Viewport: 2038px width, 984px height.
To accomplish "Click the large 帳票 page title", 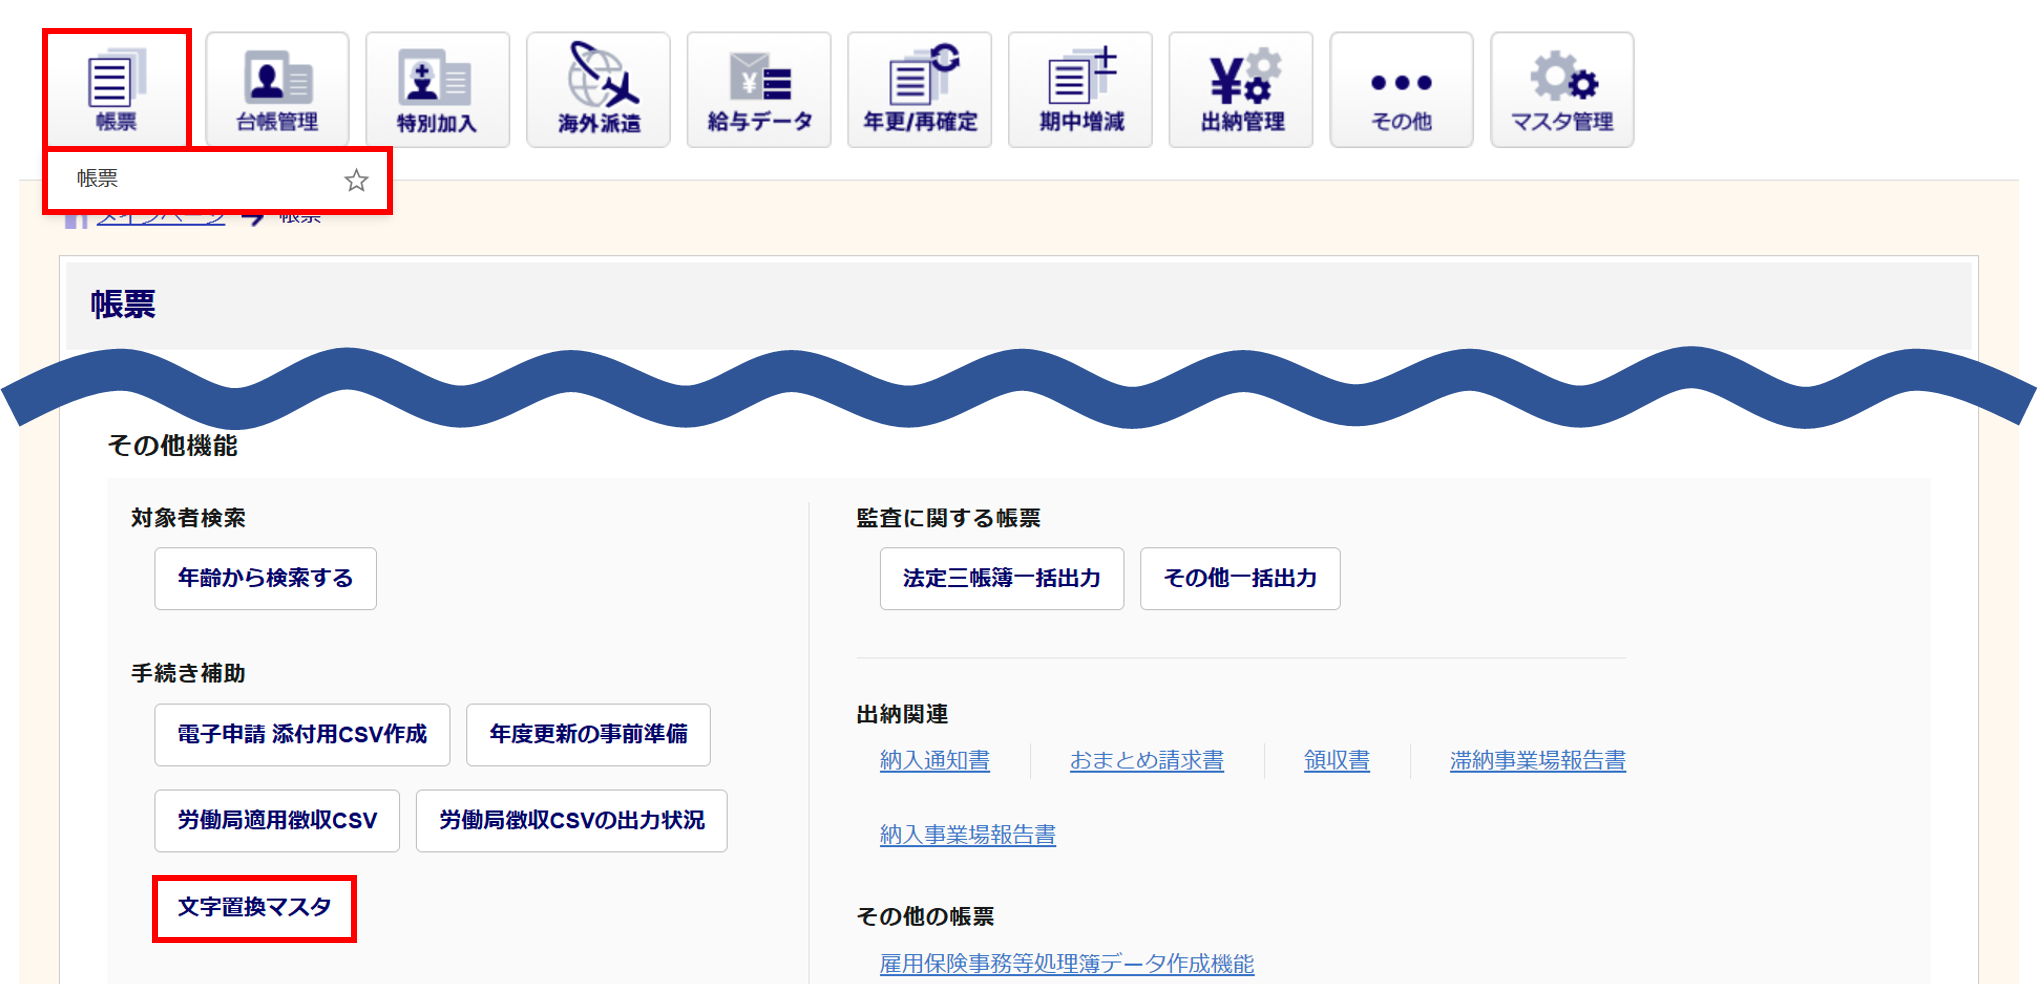I will tap(123, 305).
